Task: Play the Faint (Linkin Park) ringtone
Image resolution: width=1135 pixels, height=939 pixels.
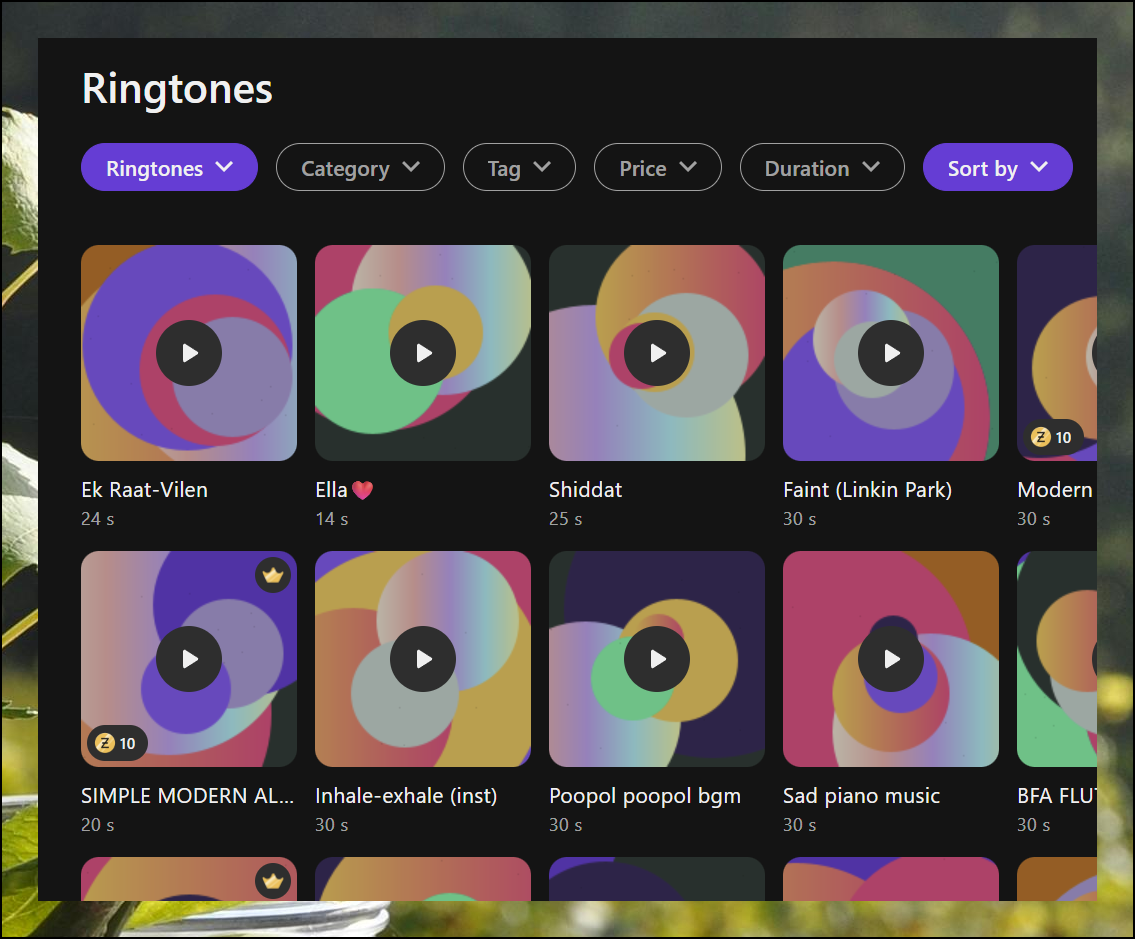Action: coord(890,353)
